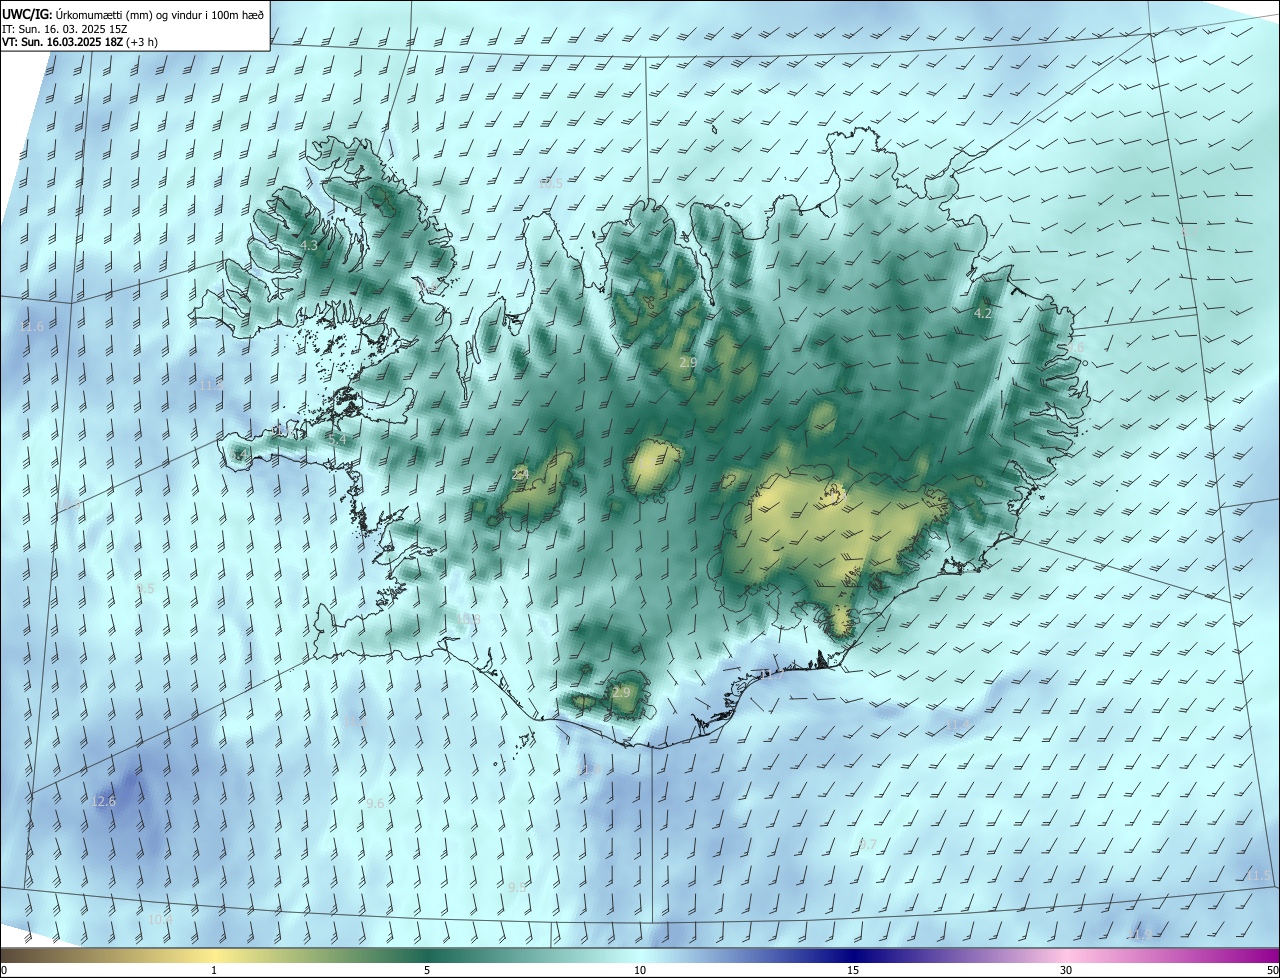Click the '50' tick label on the colour scale
1280x978 pixels.
coord(1272,971)
